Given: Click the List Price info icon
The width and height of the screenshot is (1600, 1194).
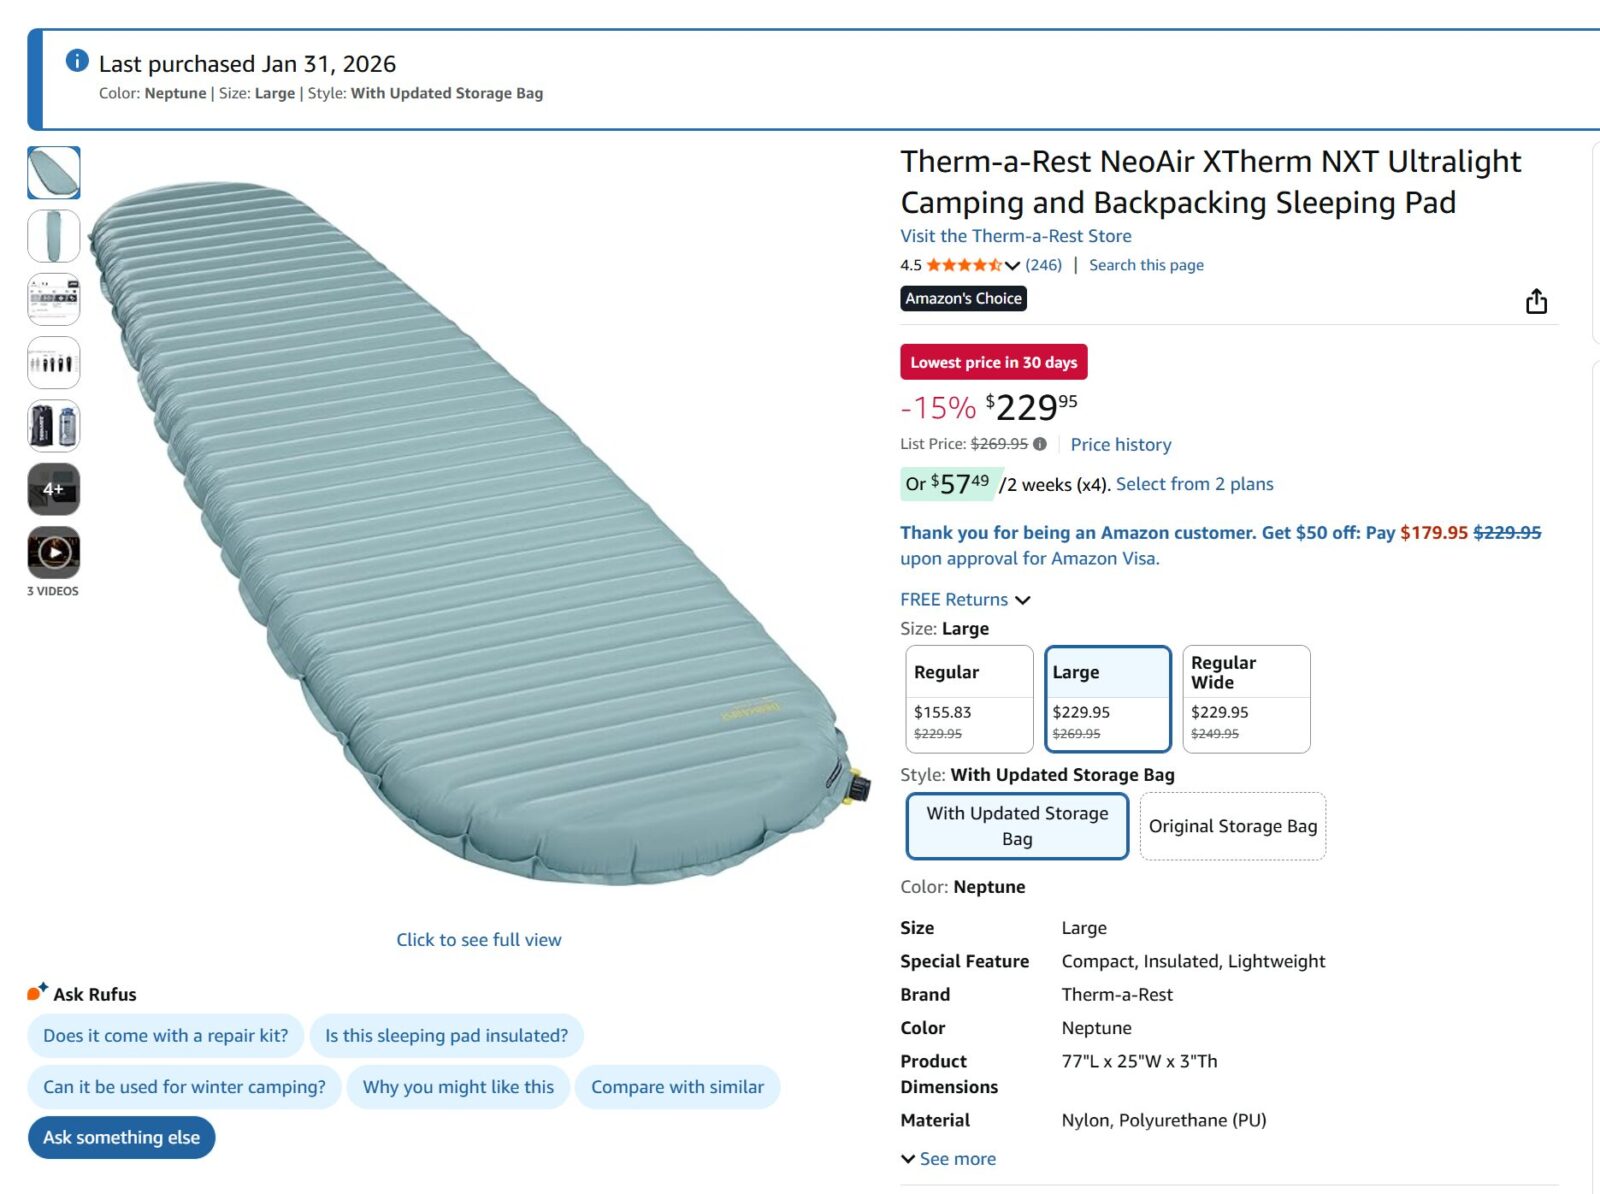Looking at the screenshot, I should [x=1040, y=444].
